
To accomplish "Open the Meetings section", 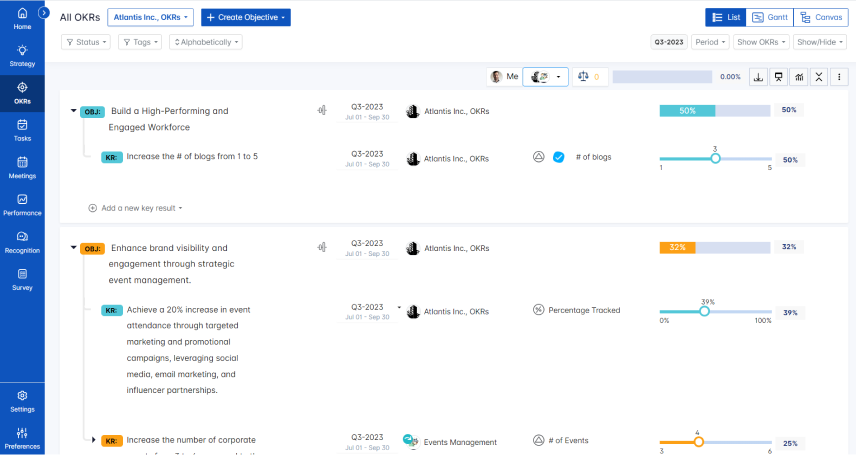I will point(22,168).
